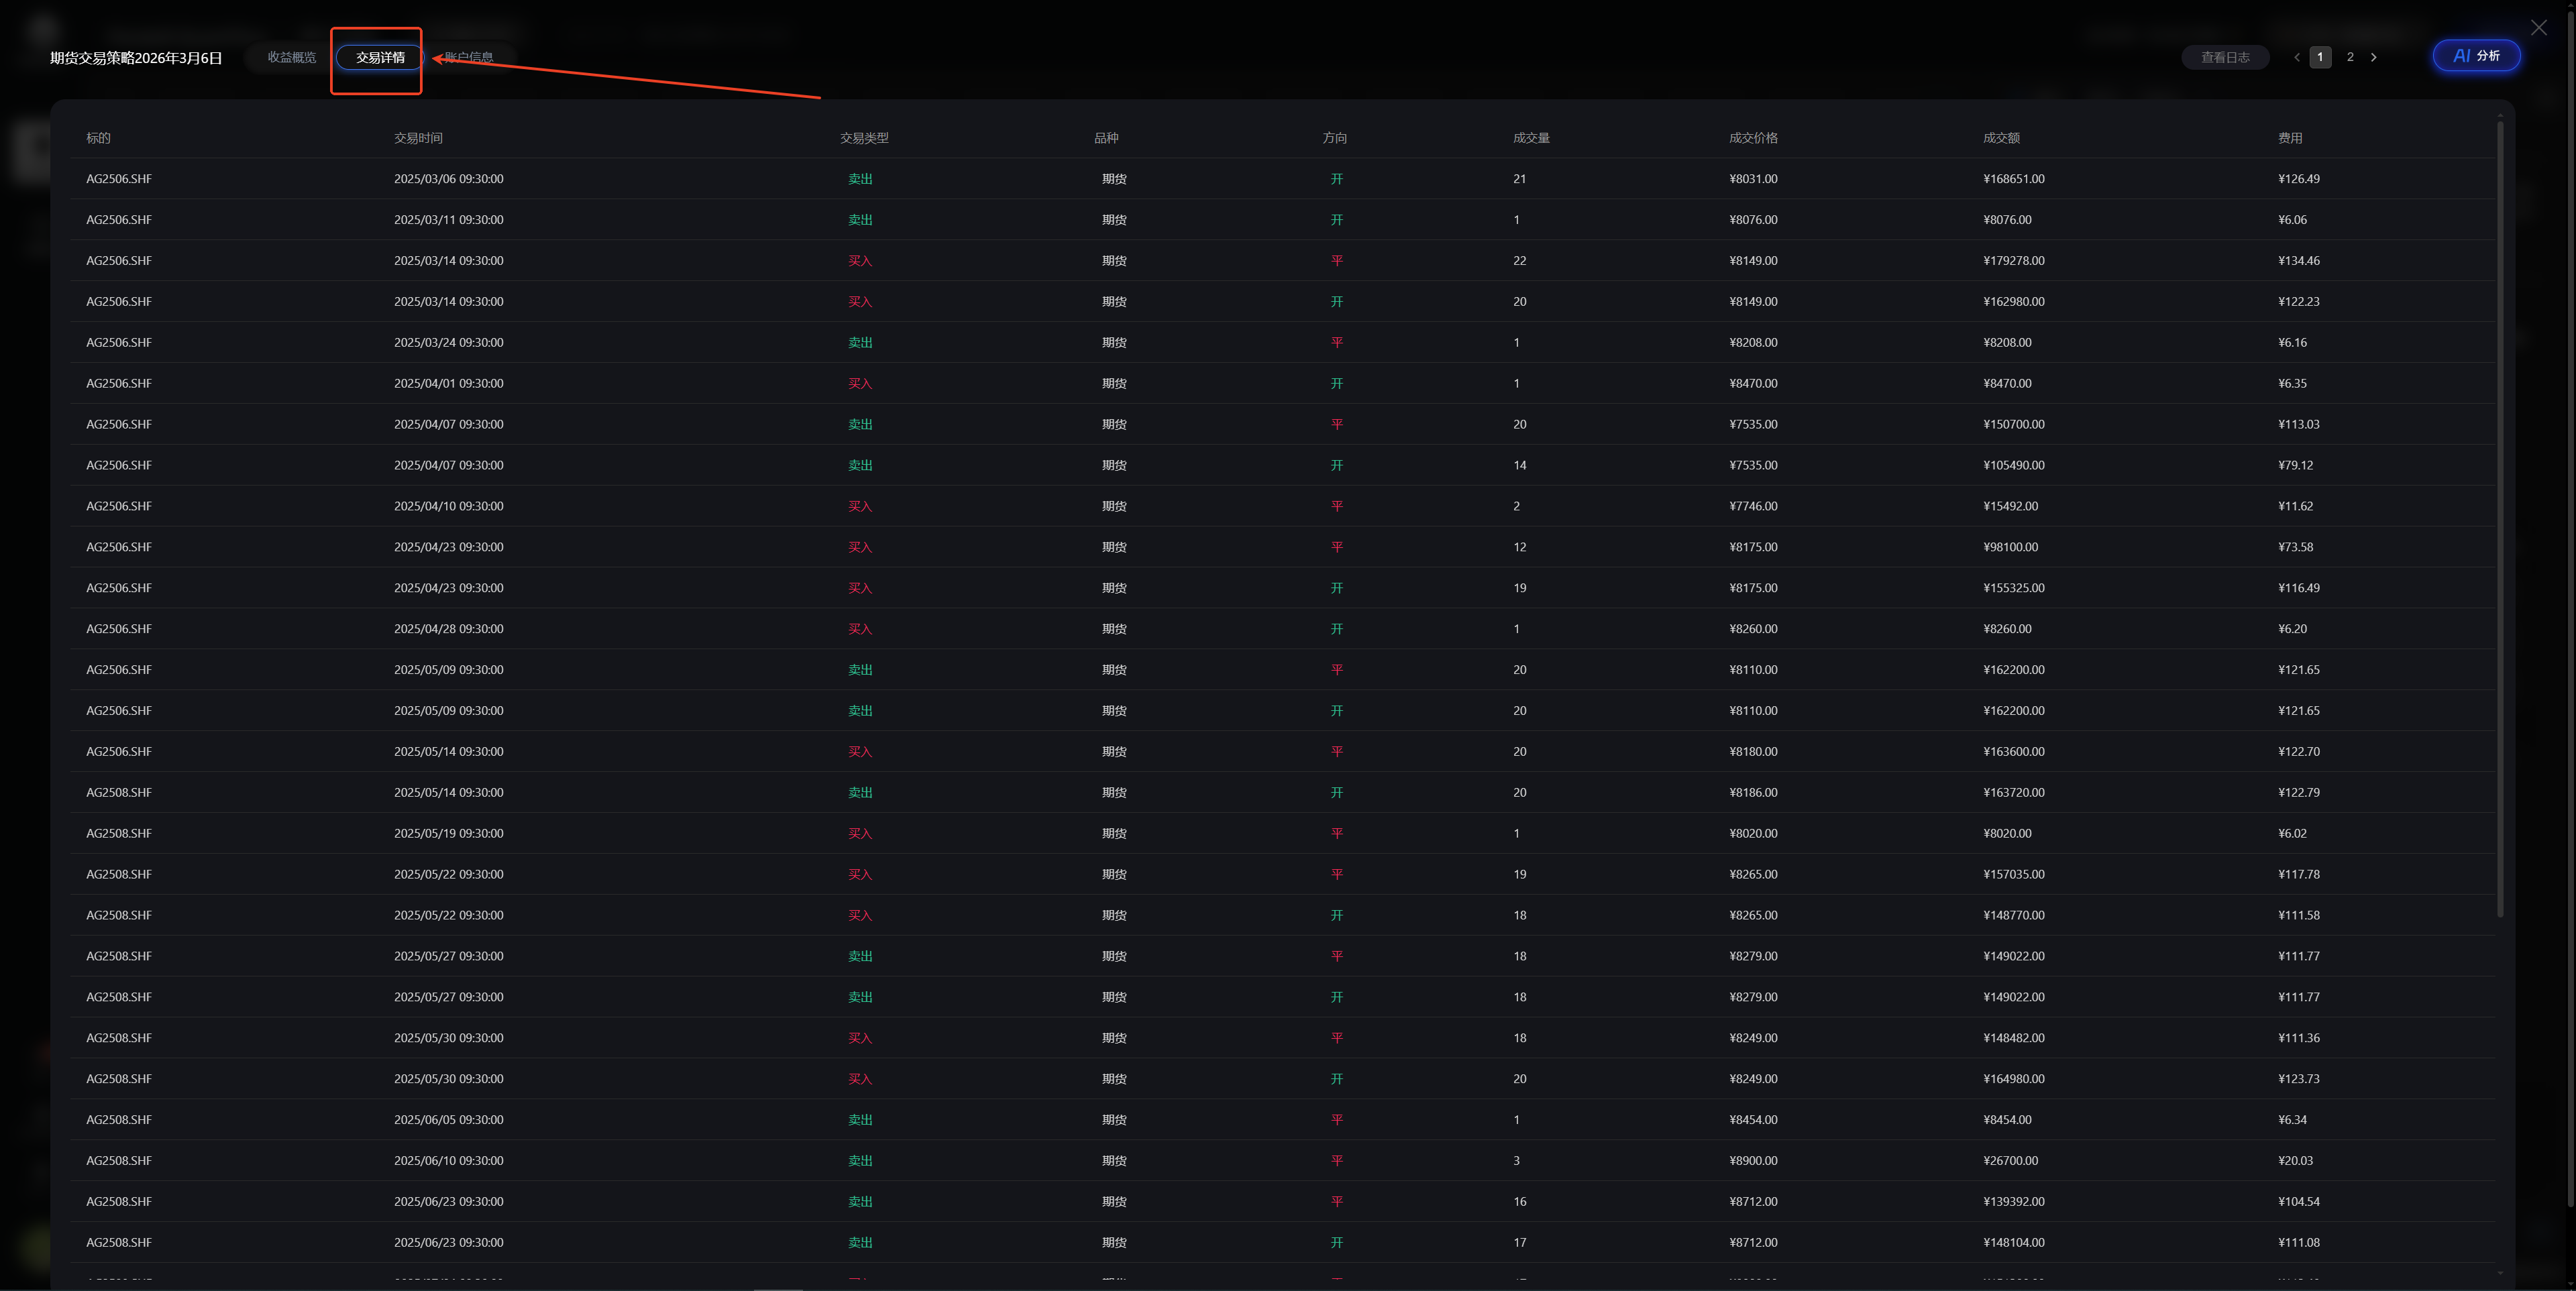The width and height of the screenshot is (2576, 1291).
Task: Click 成交额 ¥157035.00
Action: click(x=2014, y=874)
